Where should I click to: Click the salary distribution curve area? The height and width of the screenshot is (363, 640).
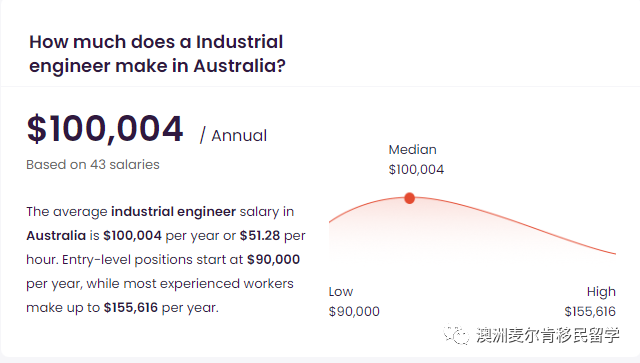[472, 229]
